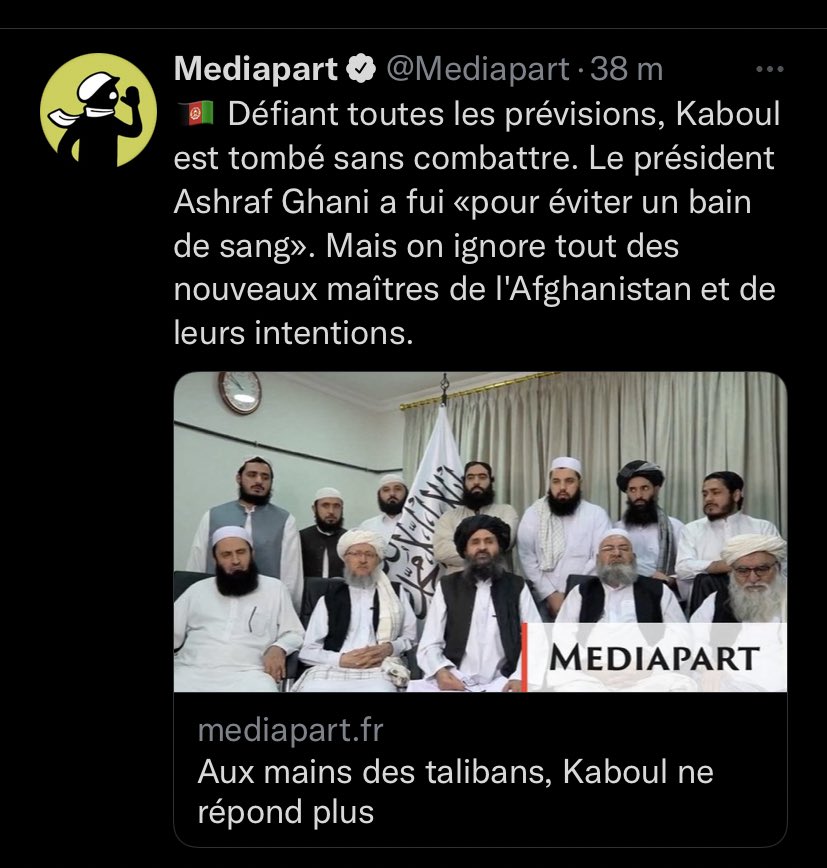Click the wall clock in the photo
Viewport: 827px width, 868px height.
(240, 391)
